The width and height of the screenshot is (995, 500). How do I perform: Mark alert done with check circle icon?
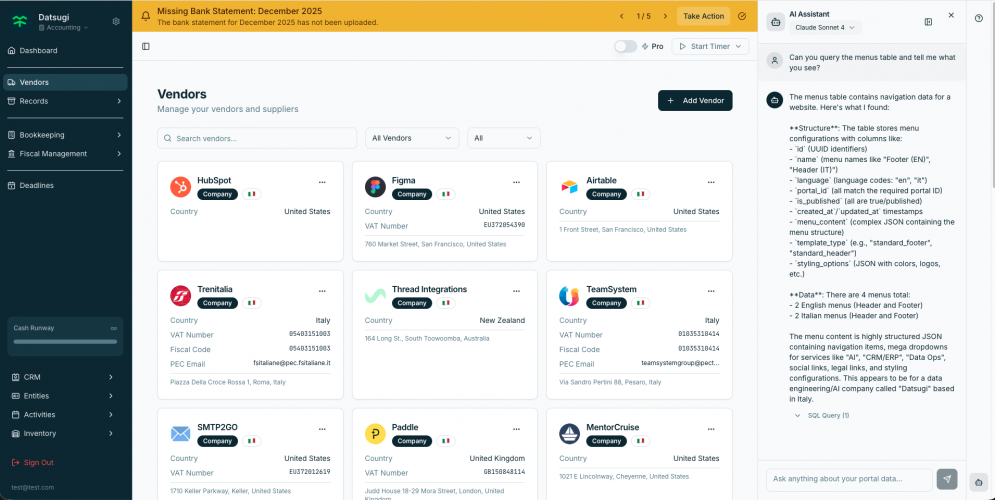point(742,16)
